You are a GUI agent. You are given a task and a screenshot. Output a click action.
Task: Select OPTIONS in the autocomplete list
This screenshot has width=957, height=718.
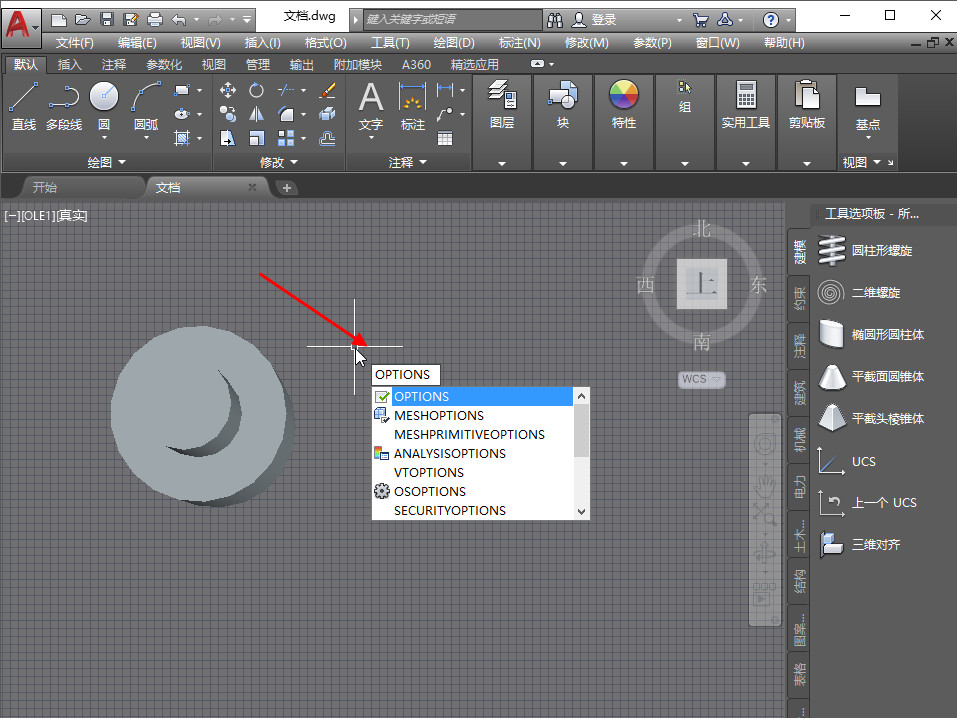[x=472, y=396]
